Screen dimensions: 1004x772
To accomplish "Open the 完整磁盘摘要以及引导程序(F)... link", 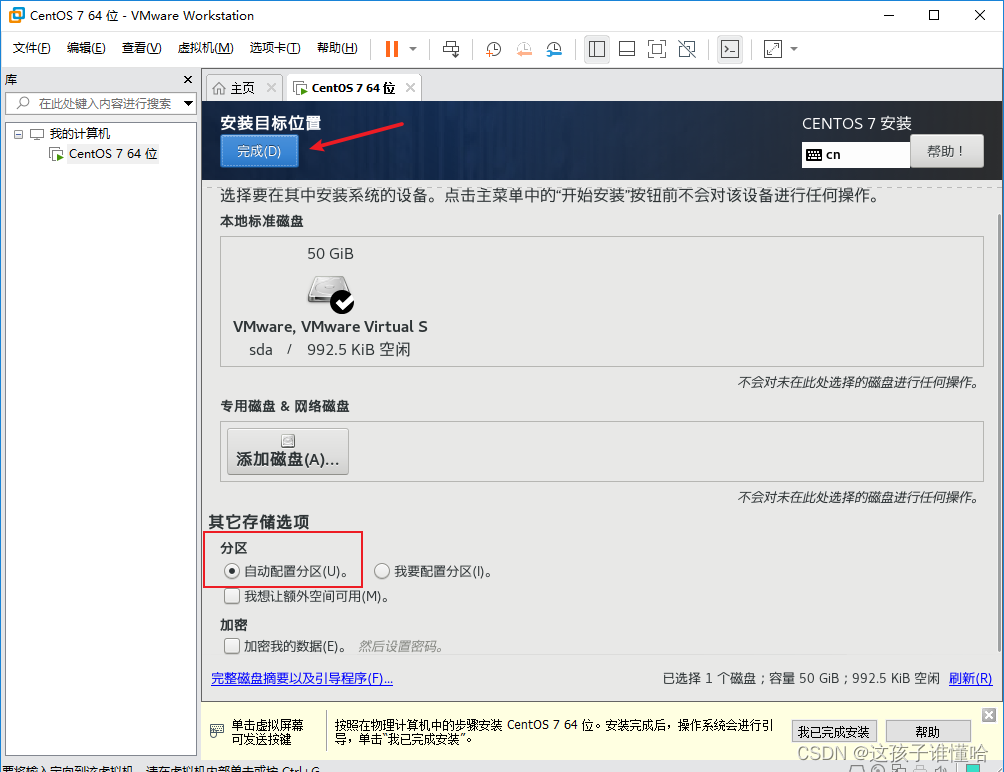I will (x=302, y=679).
